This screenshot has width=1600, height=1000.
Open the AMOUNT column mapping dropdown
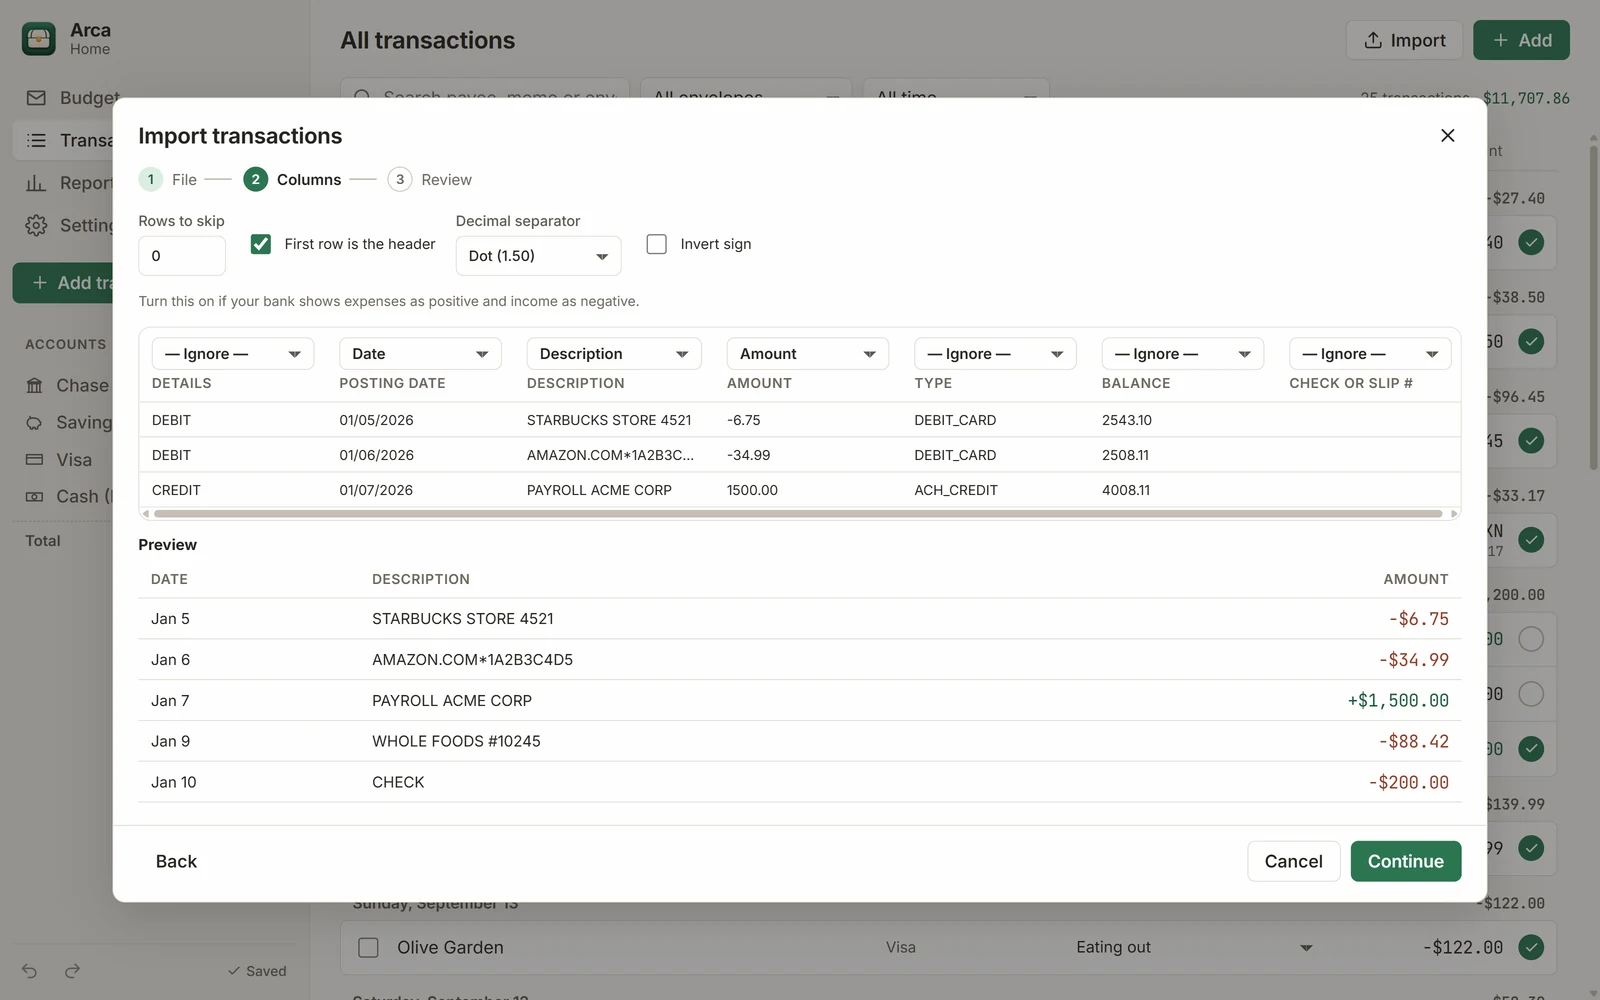click(x=808, y=354)
